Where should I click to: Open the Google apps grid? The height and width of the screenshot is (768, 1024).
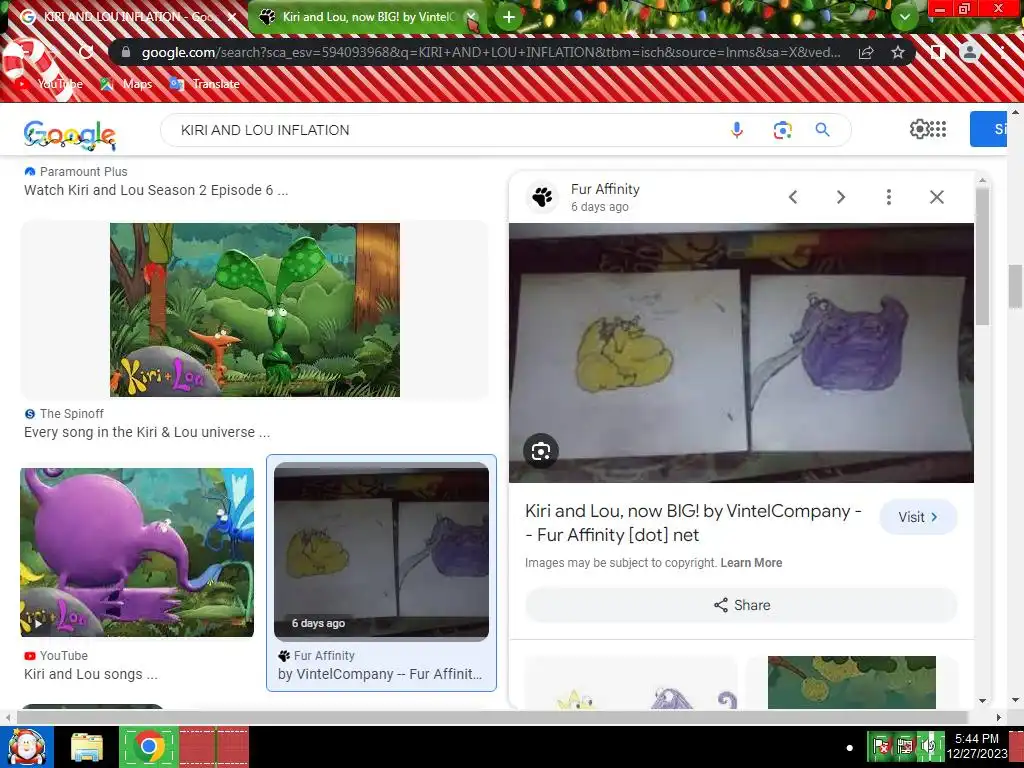click(938, 129)
